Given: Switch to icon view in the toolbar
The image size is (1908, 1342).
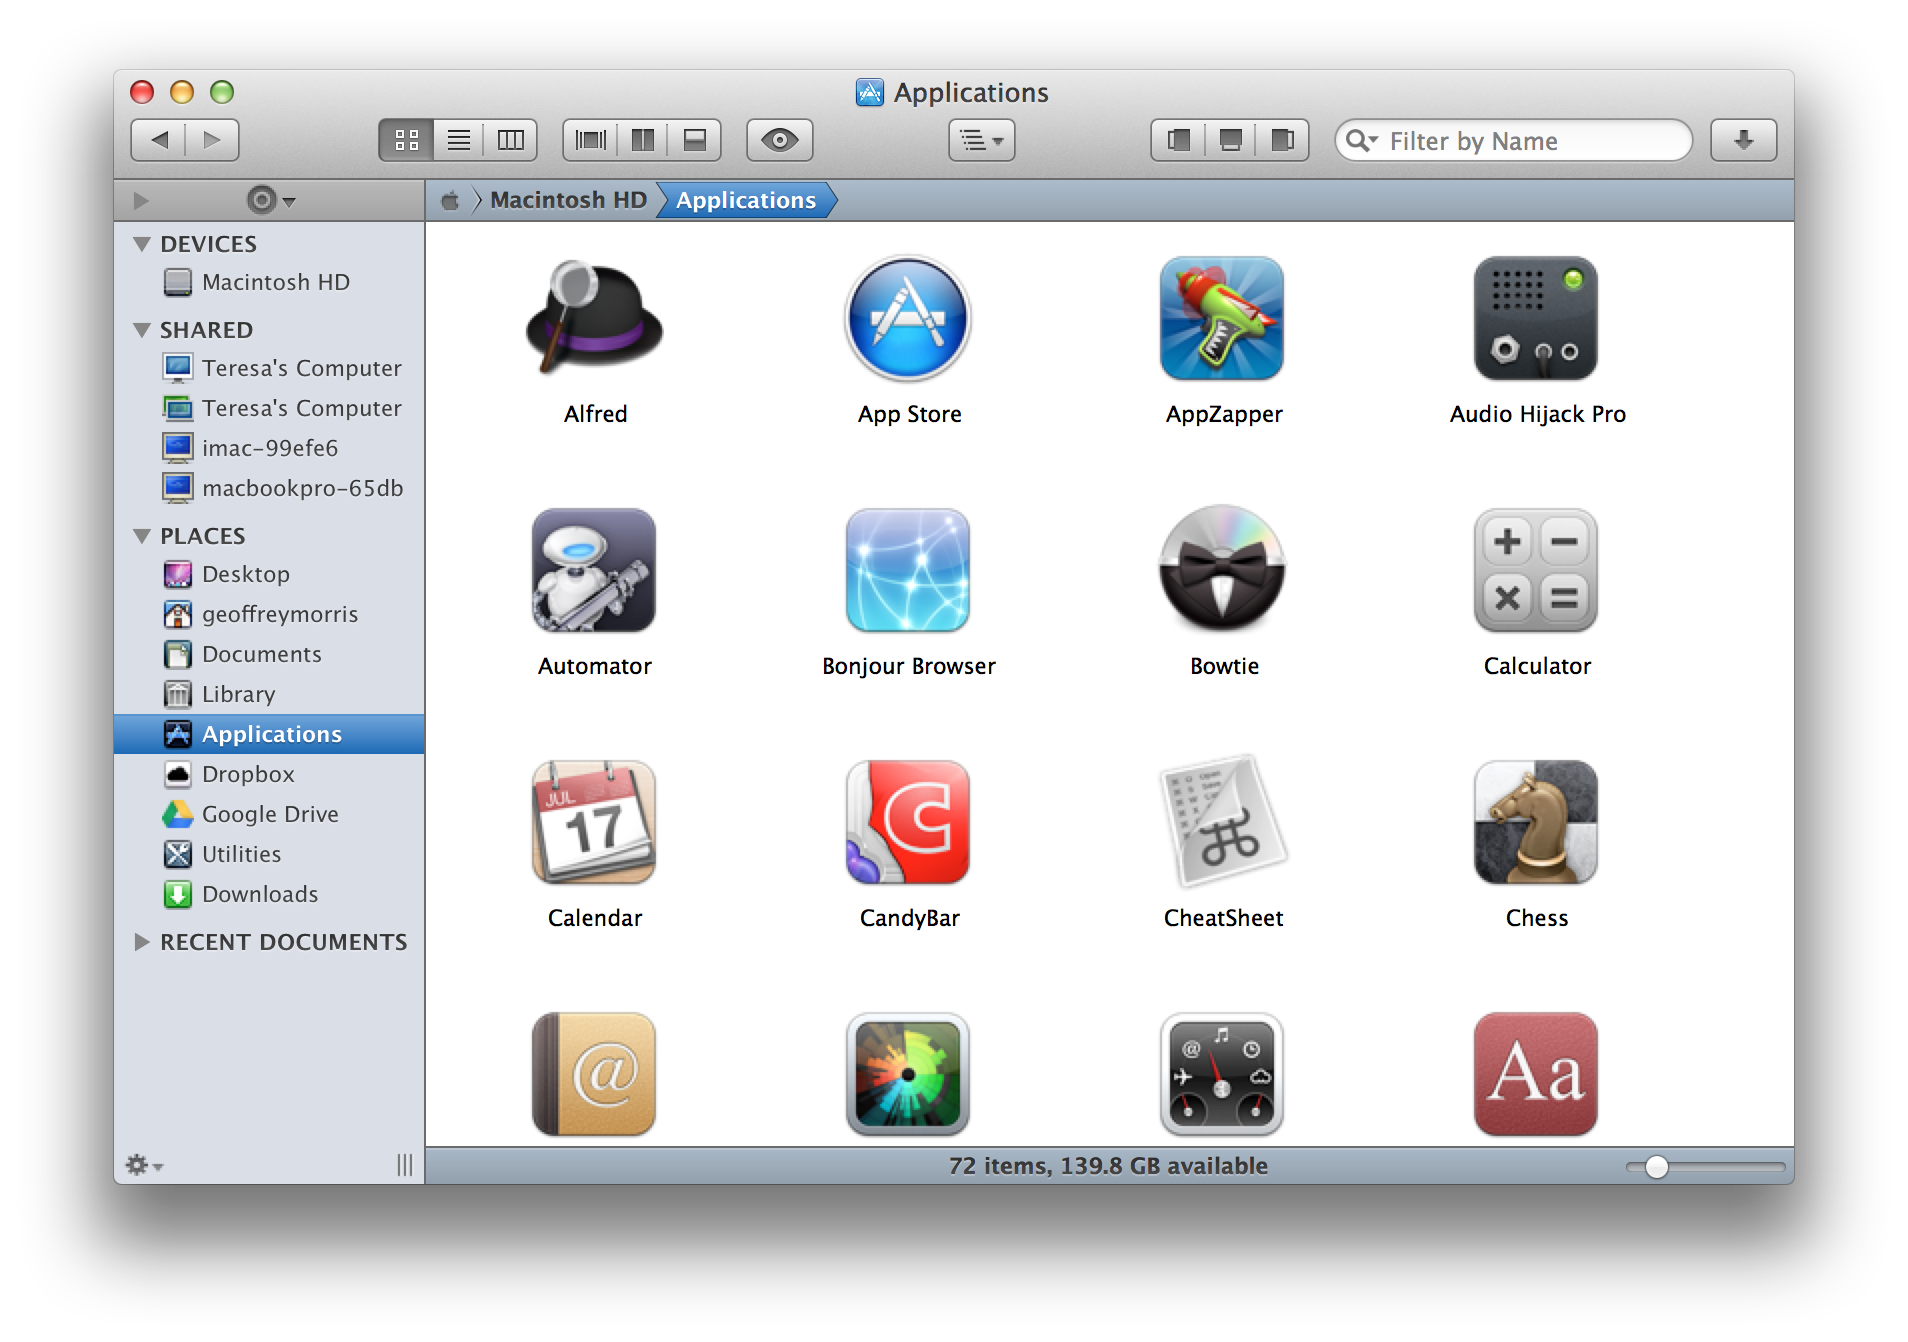Looking at the screenshot, I should [x=406, y=140].
